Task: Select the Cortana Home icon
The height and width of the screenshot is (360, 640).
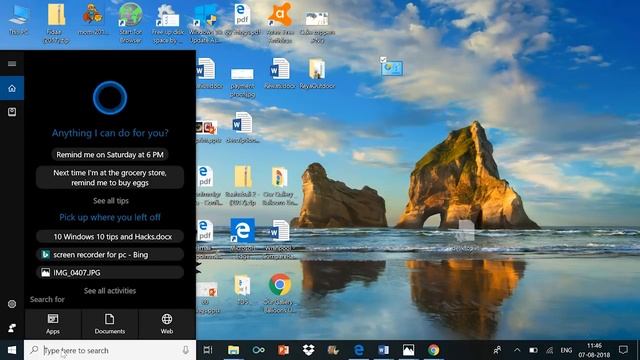Action: pyautogui.click(x=12, y=88)
